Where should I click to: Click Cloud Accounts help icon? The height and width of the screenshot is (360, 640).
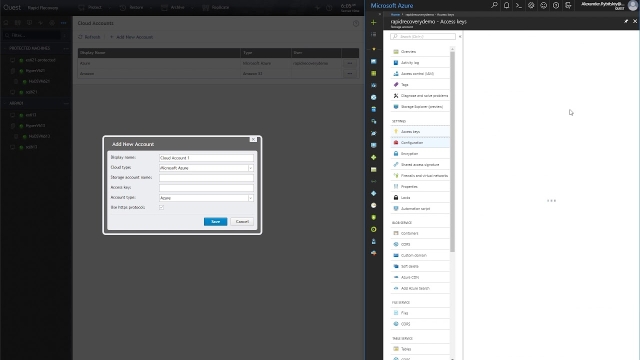pyautogui.click(x=356, y=24)
